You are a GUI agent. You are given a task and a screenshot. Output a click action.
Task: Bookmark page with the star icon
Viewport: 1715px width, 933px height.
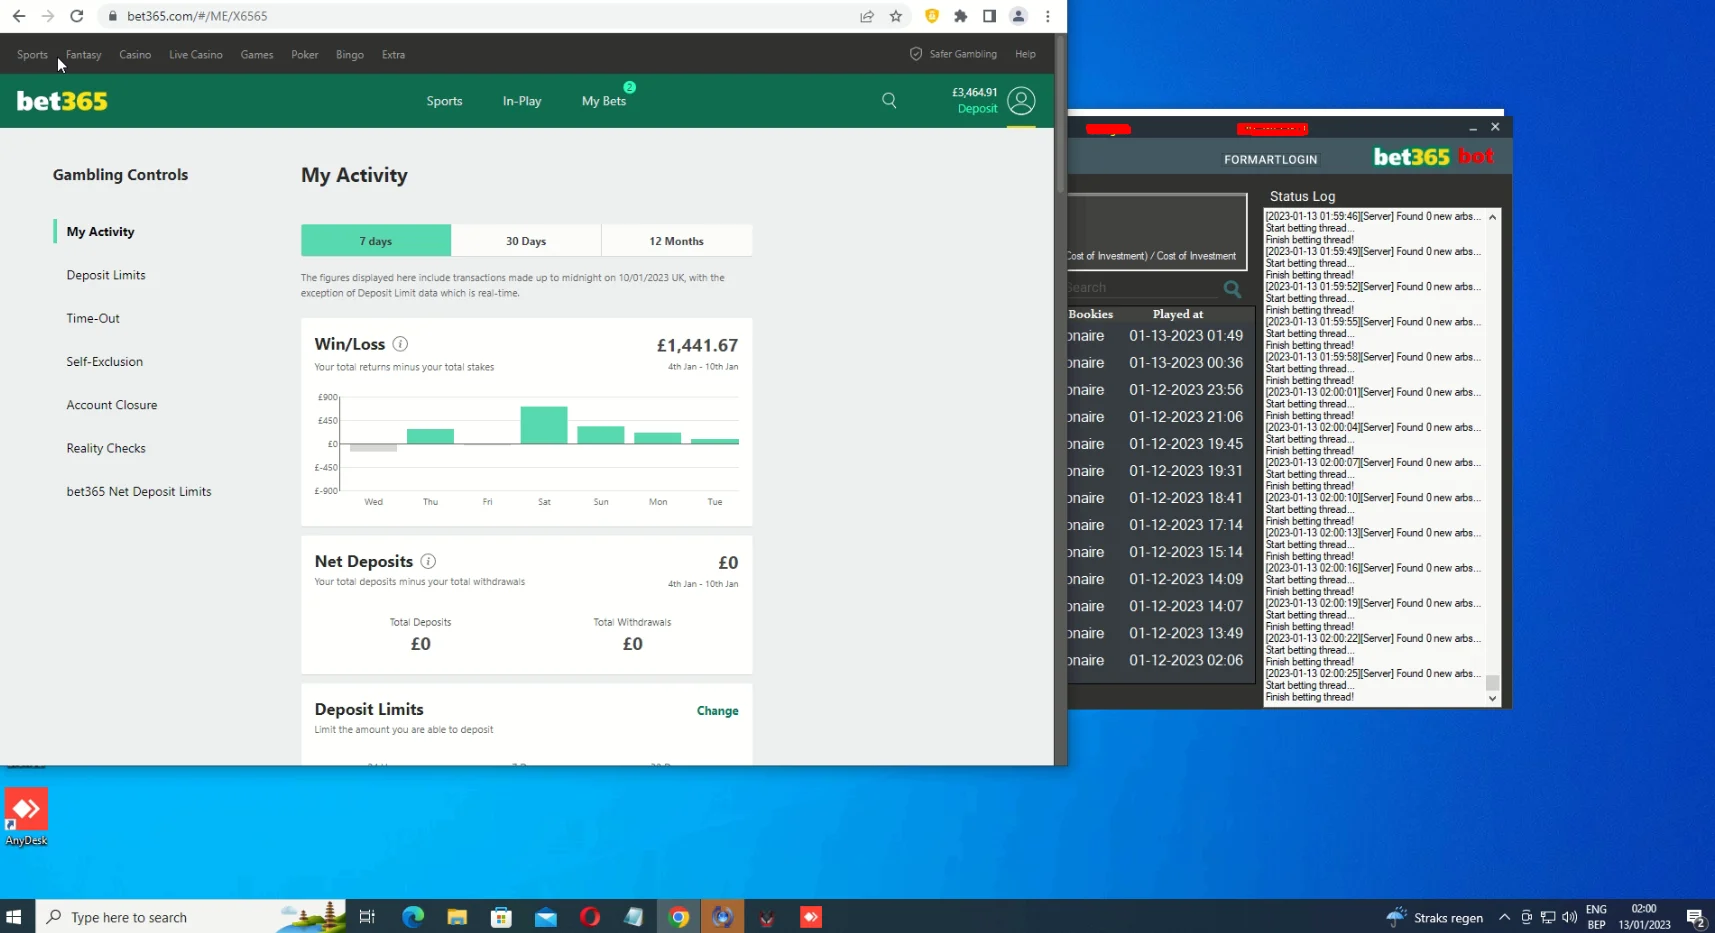896,16
